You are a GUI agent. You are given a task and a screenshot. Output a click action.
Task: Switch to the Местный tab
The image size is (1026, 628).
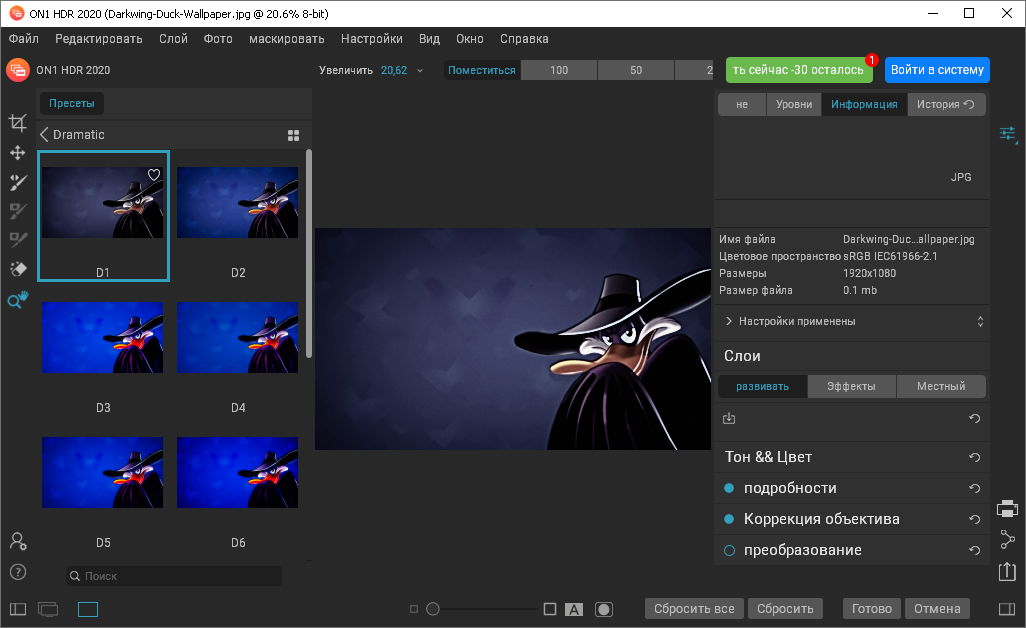coord(941,387)
